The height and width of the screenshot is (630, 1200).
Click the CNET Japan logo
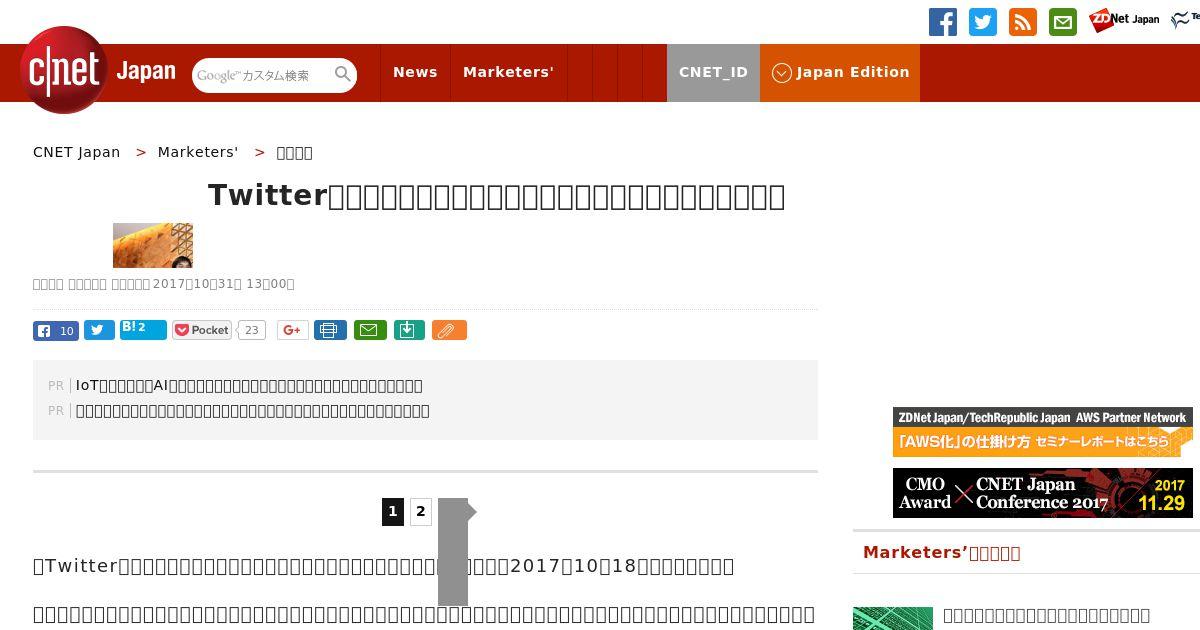[x=98, y=71]
